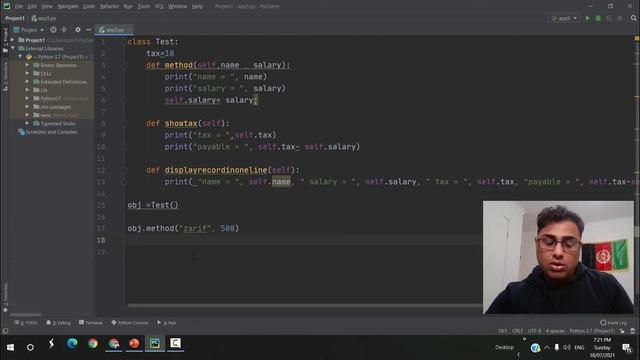This screenshot has height=360, width=640.
Task: Click app1.py breadcrumb in navigation bar
Action: pos(44,18)
